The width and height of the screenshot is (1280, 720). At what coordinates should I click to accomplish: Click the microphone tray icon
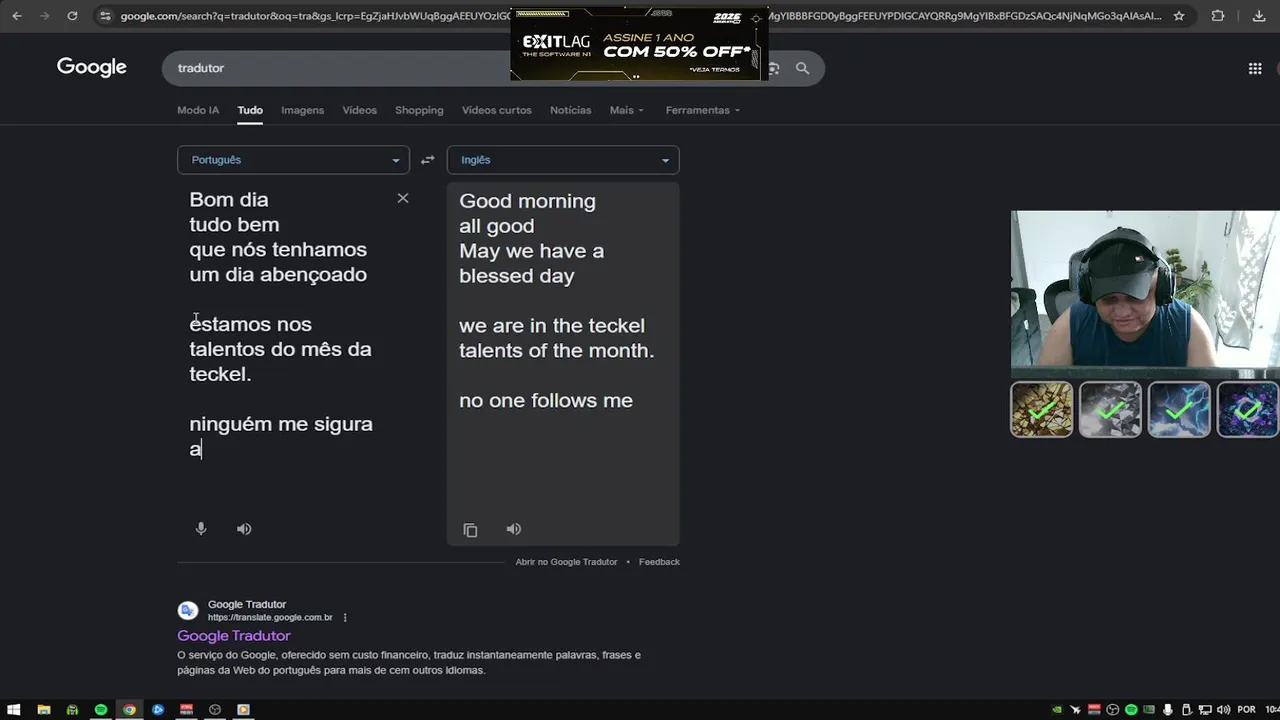(x=1168, y=710)
